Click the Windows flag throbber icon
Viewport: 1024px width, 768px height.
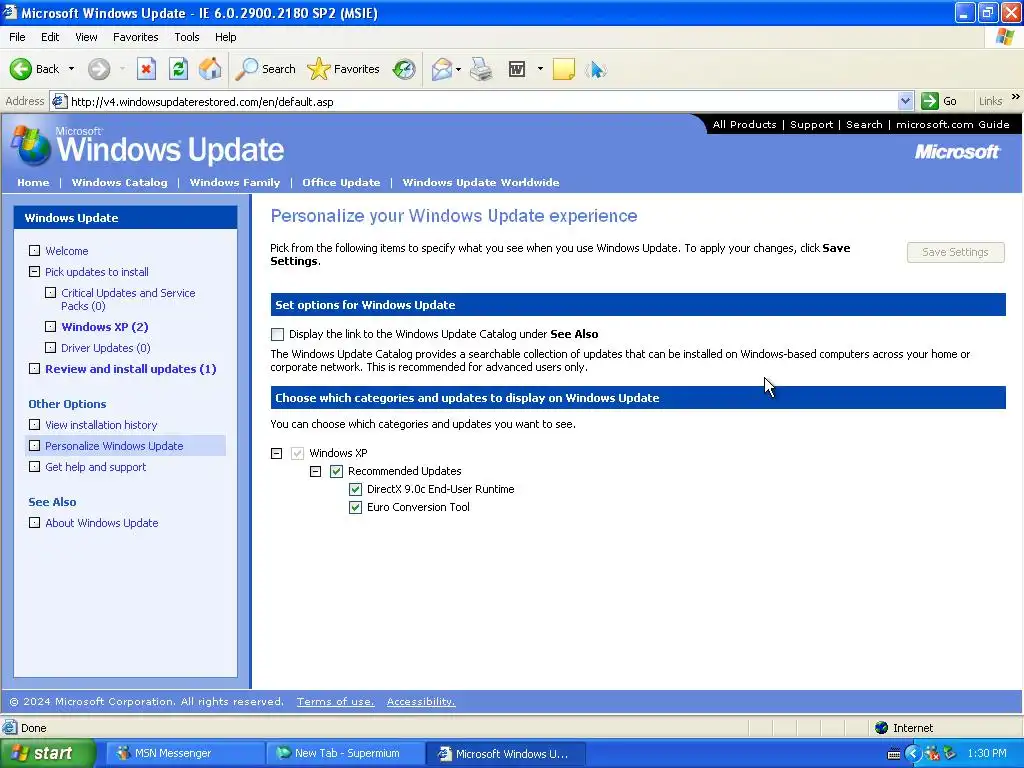pyautogui.click(x=1004, y=37)
